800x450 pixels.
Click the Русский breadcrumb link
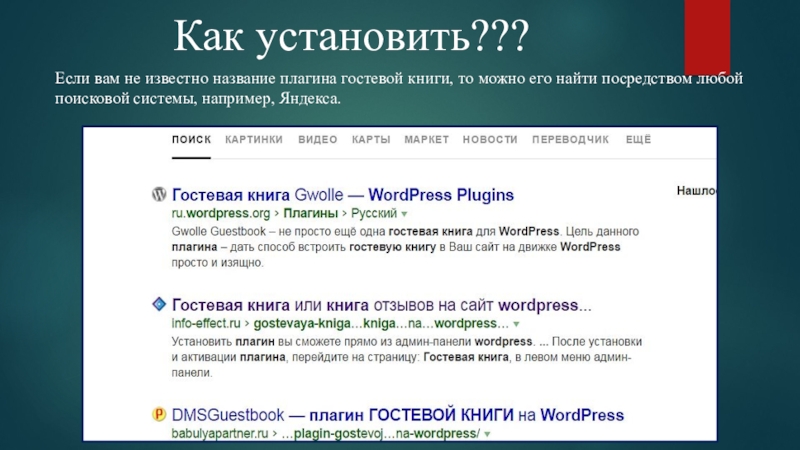pyautogui.click(x=374, y=213)
